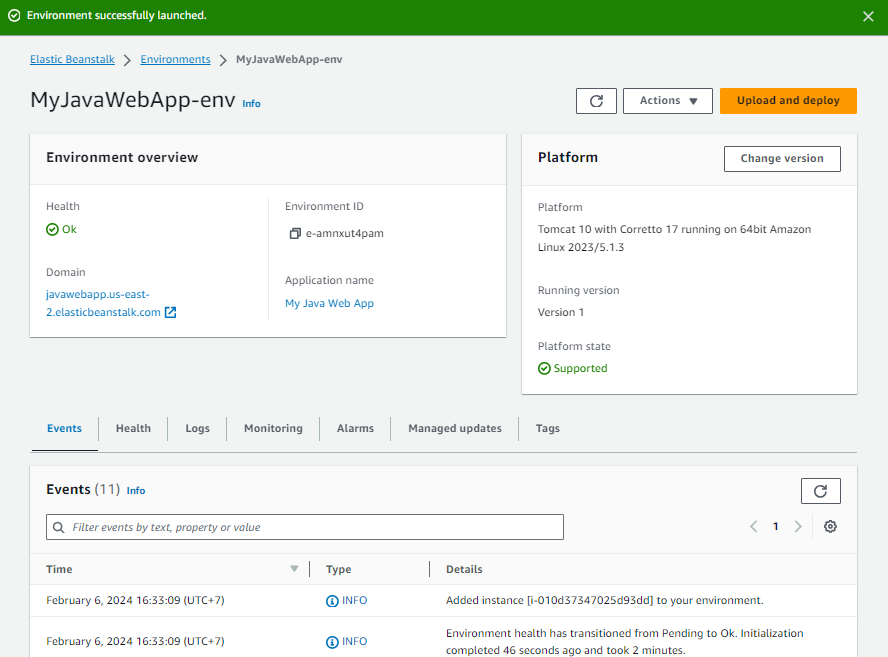
Task: Select the Events tab
Action: coord(64,428)
